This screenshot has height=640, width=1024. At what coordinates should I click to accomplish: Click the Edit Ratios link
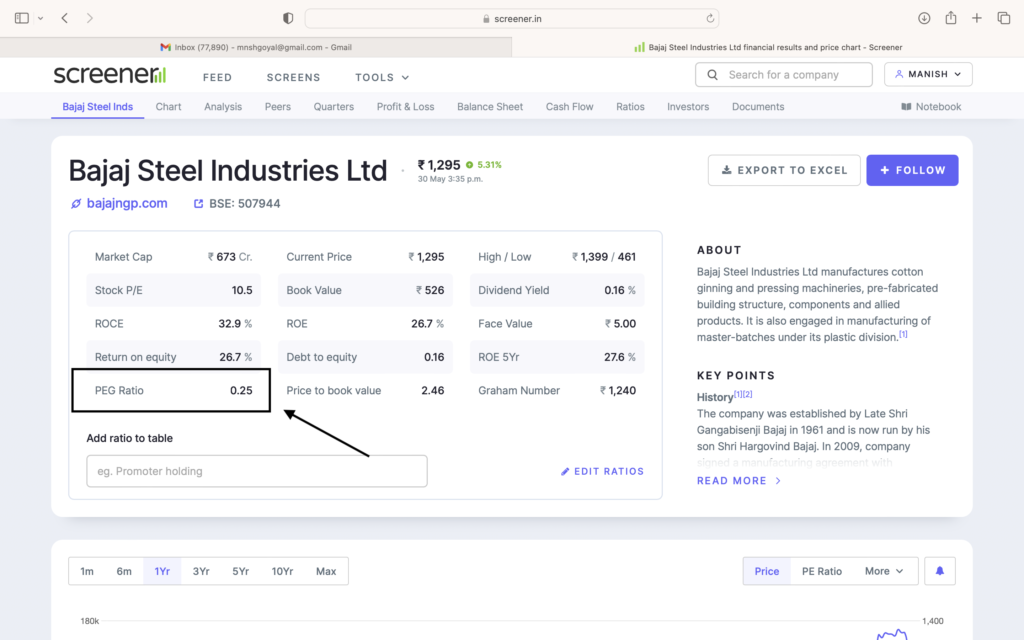coord(602,472)
